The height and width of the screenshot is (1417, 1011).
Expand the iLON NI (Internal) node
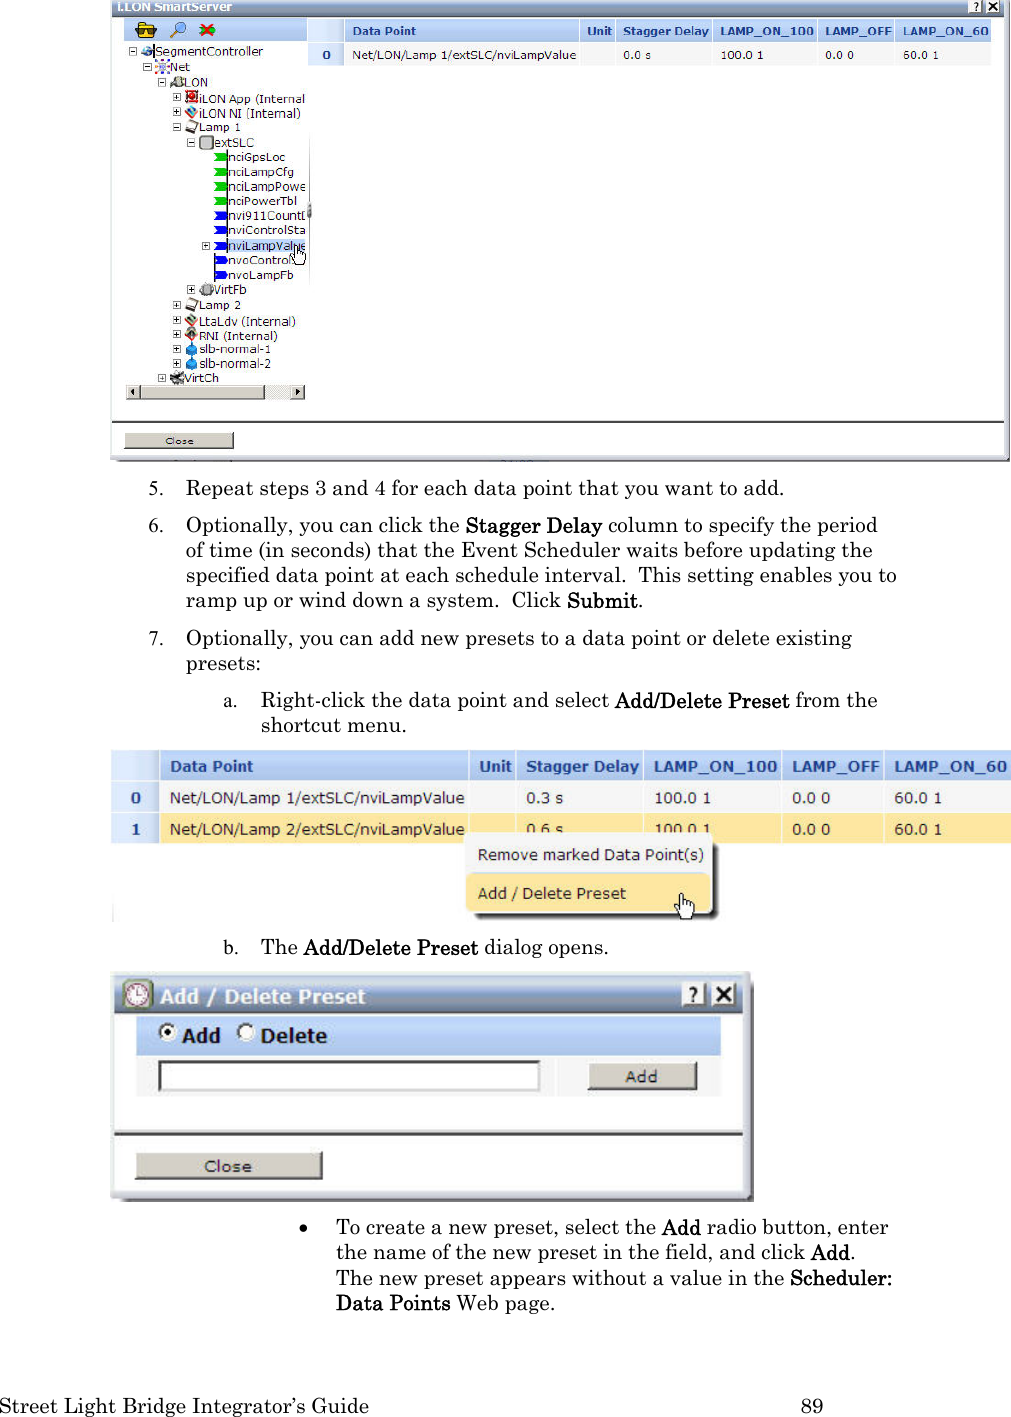coord(177,113)
